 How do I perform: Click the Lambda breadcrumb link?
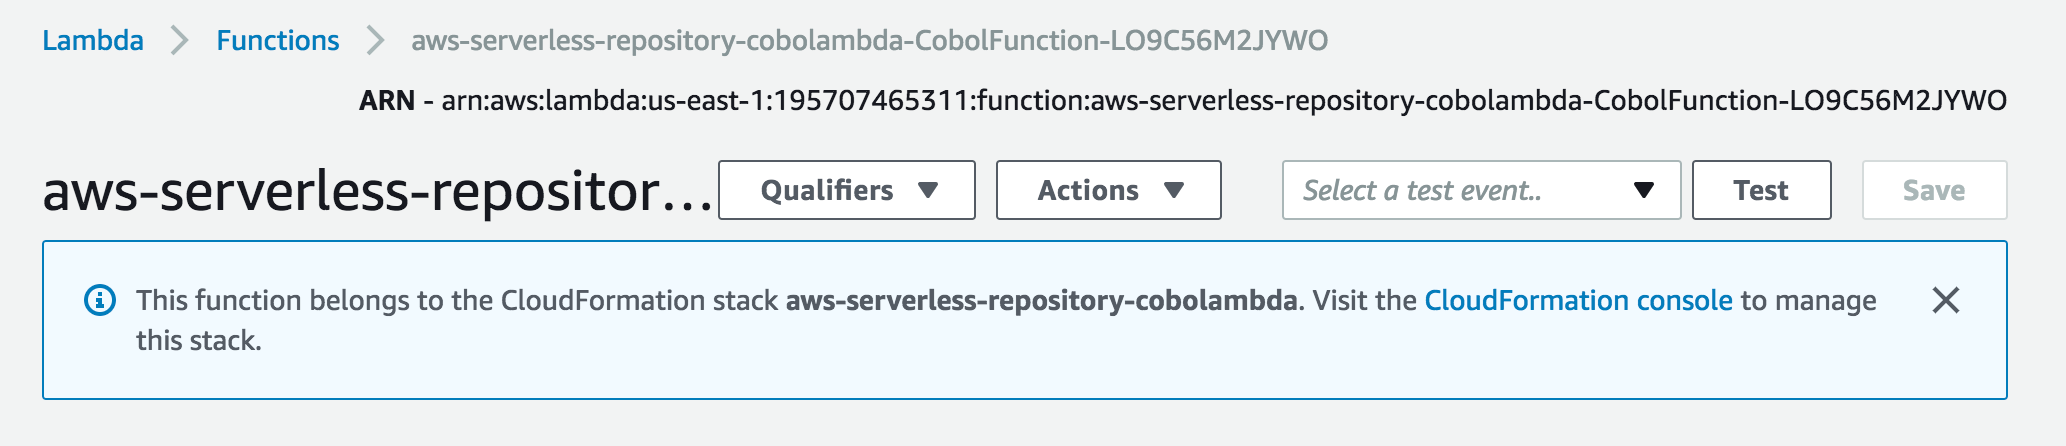93,41
